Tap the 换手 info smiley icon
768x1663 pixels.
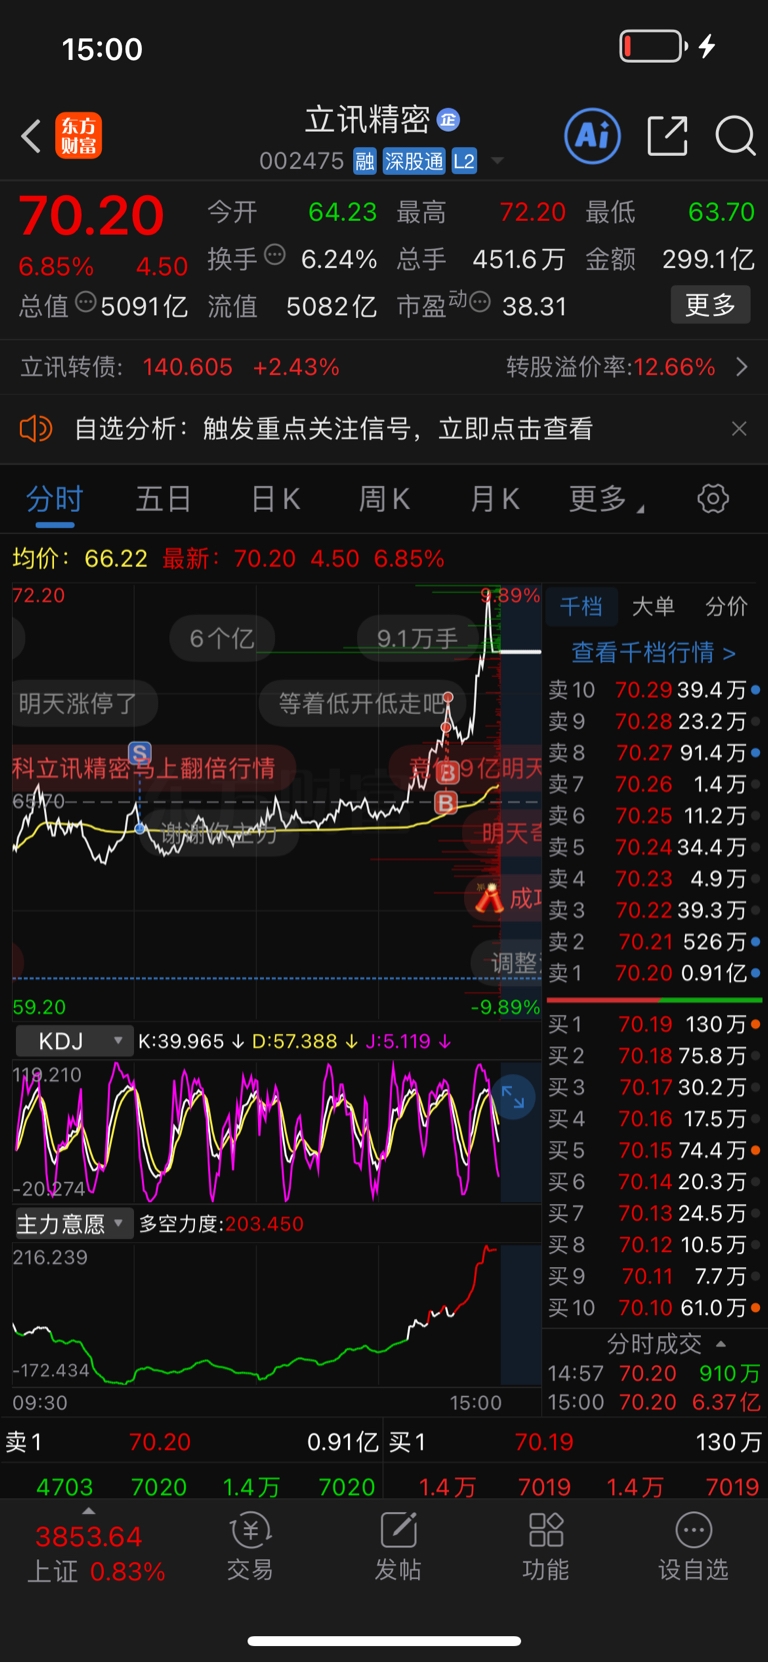[x=275, y=255]
